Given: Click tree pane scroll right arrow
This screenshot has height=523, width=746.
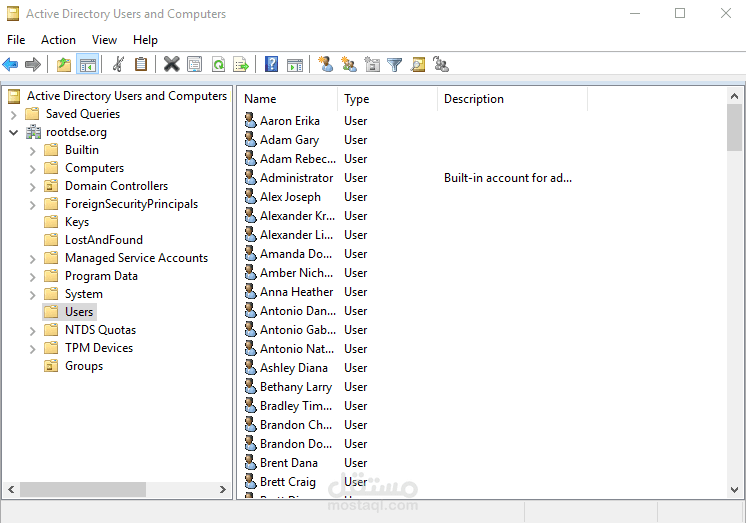Looking at the screenshot, I should coord(223,489).
